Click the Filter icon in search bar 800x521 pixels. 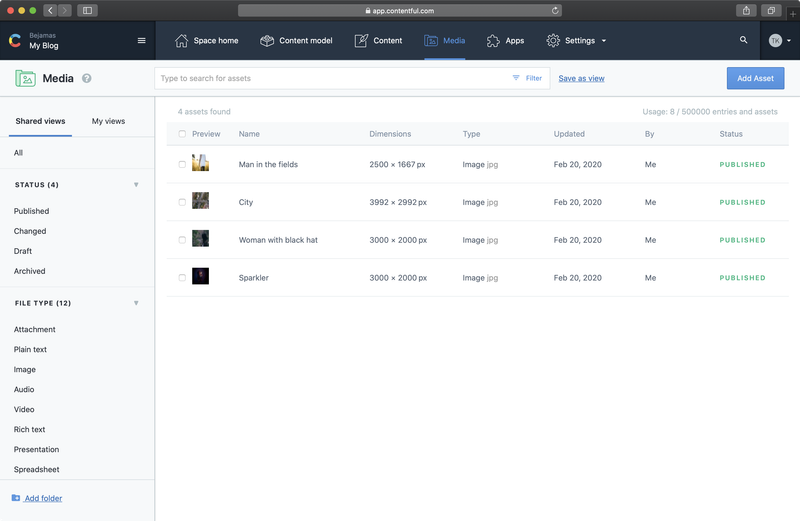[516, 78]
